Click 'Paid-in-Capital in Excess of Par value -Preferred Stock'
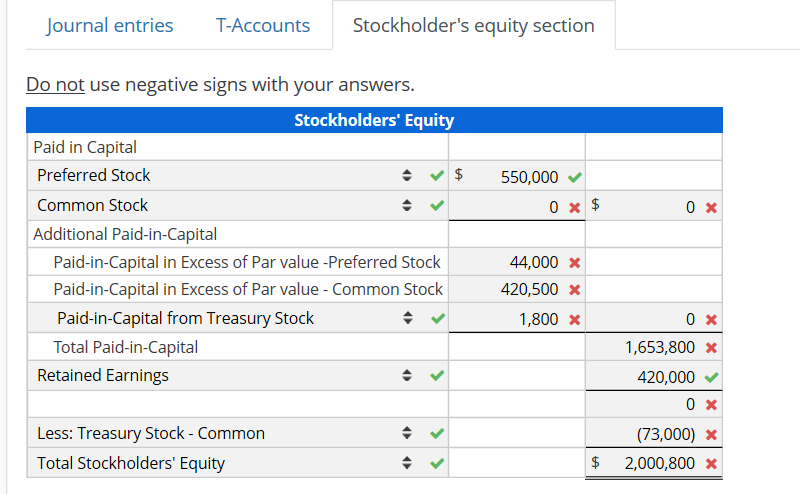Image resolution: width=800 pixels, height=494 pixels. (x=247, y=262)
